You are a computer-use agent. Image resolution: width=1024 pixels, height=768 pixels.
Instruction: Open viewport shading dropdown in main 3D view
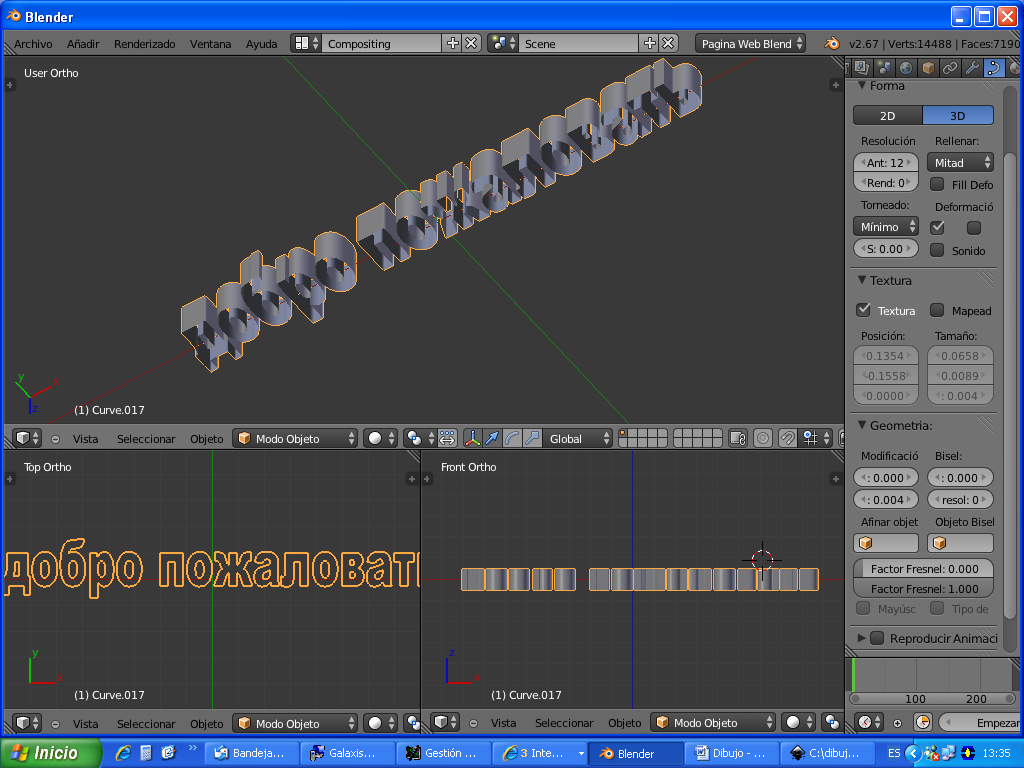(x=380, y=438)
